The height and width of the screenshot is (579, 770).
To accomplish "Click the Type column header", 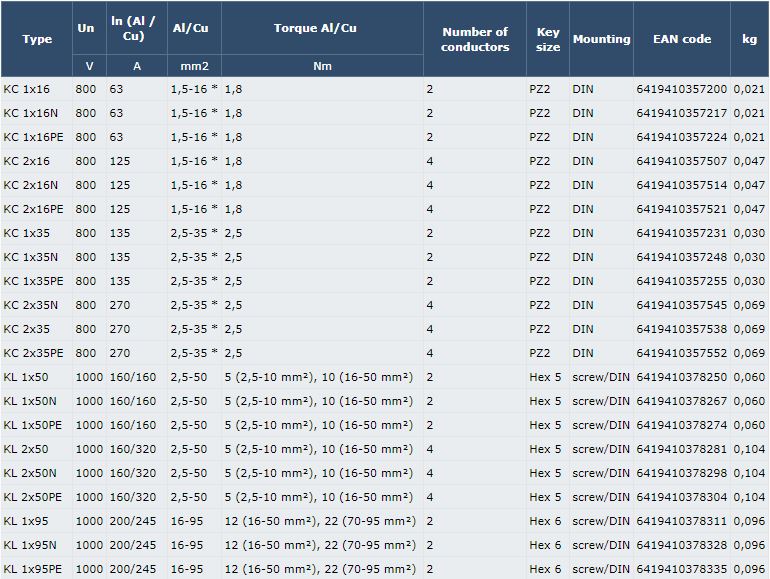I will [37, 39].
